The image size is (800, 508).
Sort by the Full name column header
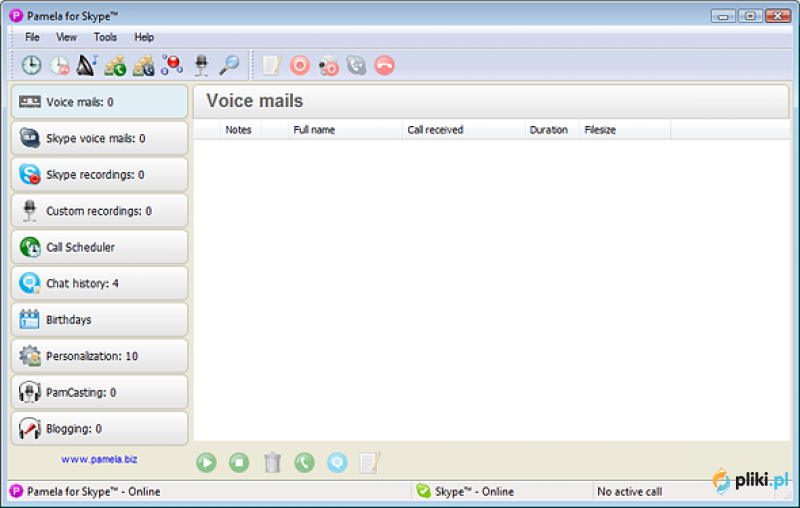[345, 130]
